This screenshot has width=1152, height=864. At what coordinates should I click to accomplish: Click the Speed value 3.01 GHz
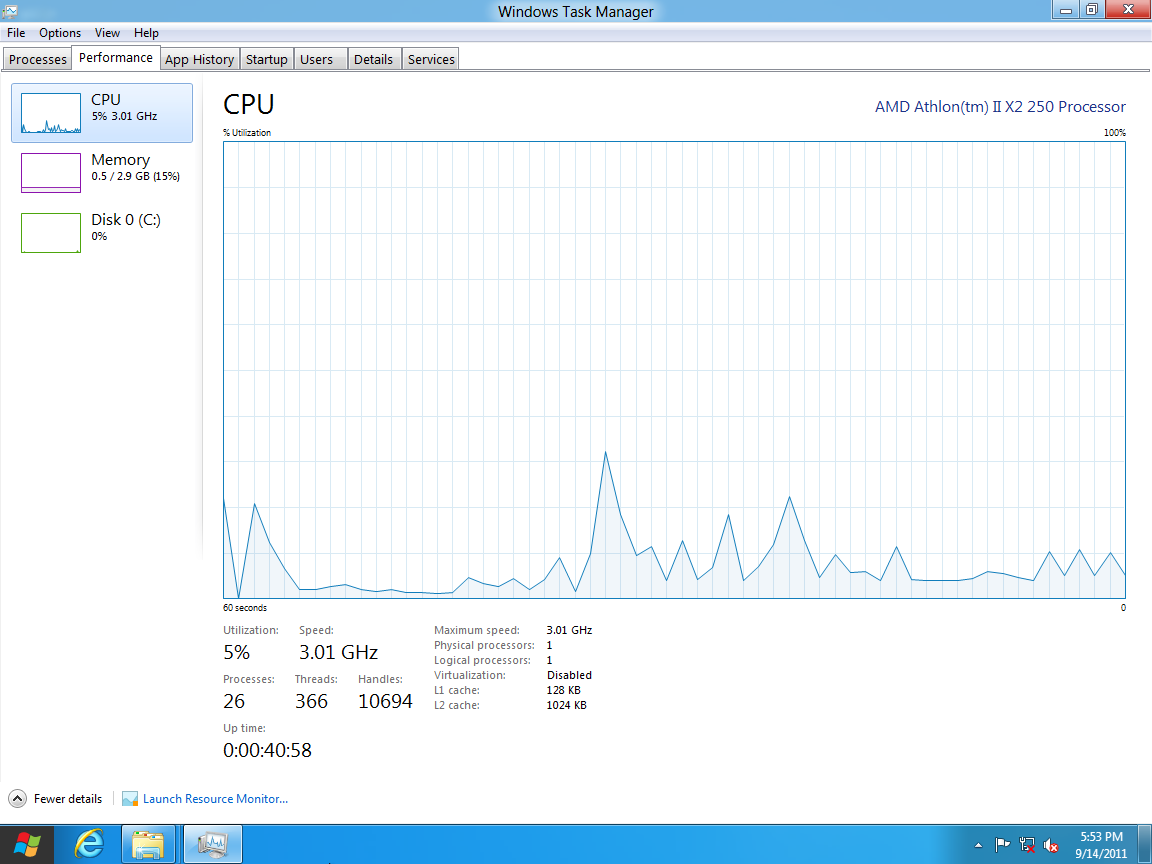coord(339,652)
